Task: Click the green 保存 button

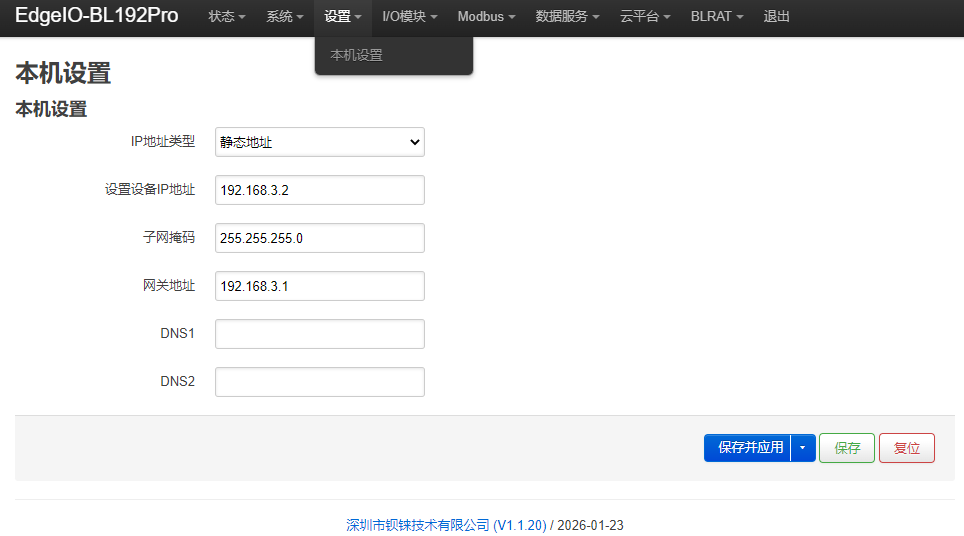Action: pyautogui.click(x=847, y=448)
